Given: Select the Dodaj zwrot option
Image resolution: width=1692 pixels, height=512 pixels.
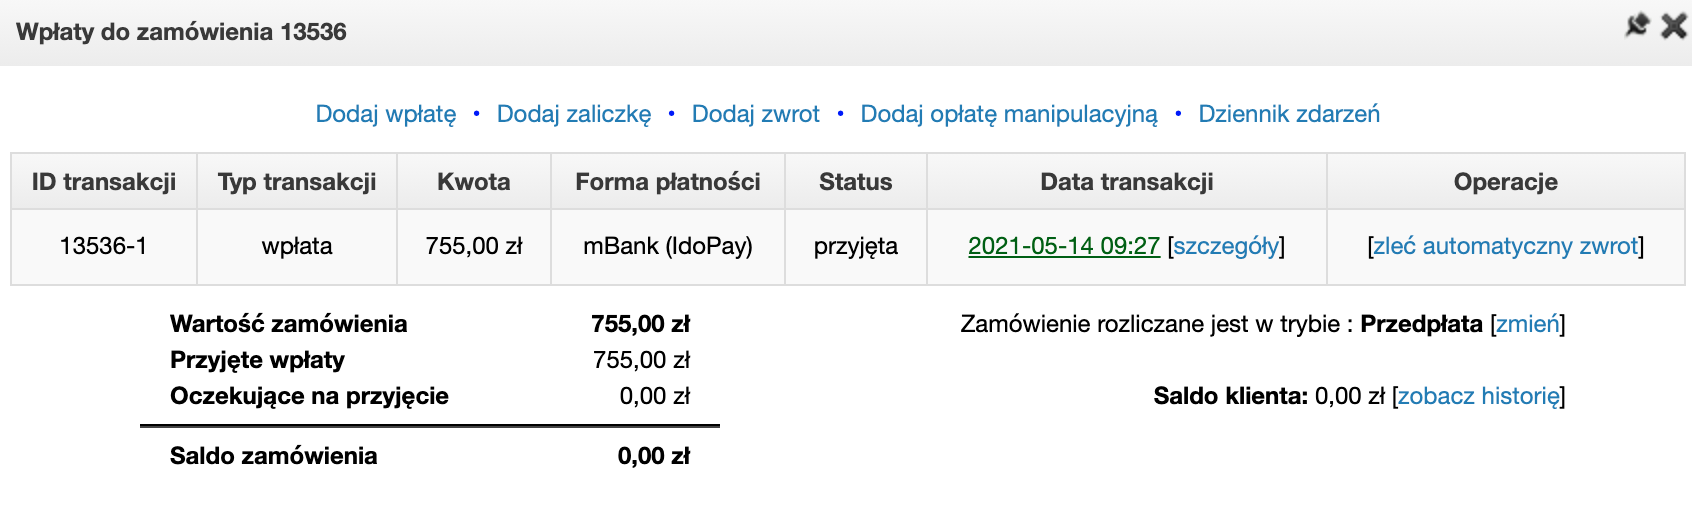Looking at the screenshot, I should [756, 114].
